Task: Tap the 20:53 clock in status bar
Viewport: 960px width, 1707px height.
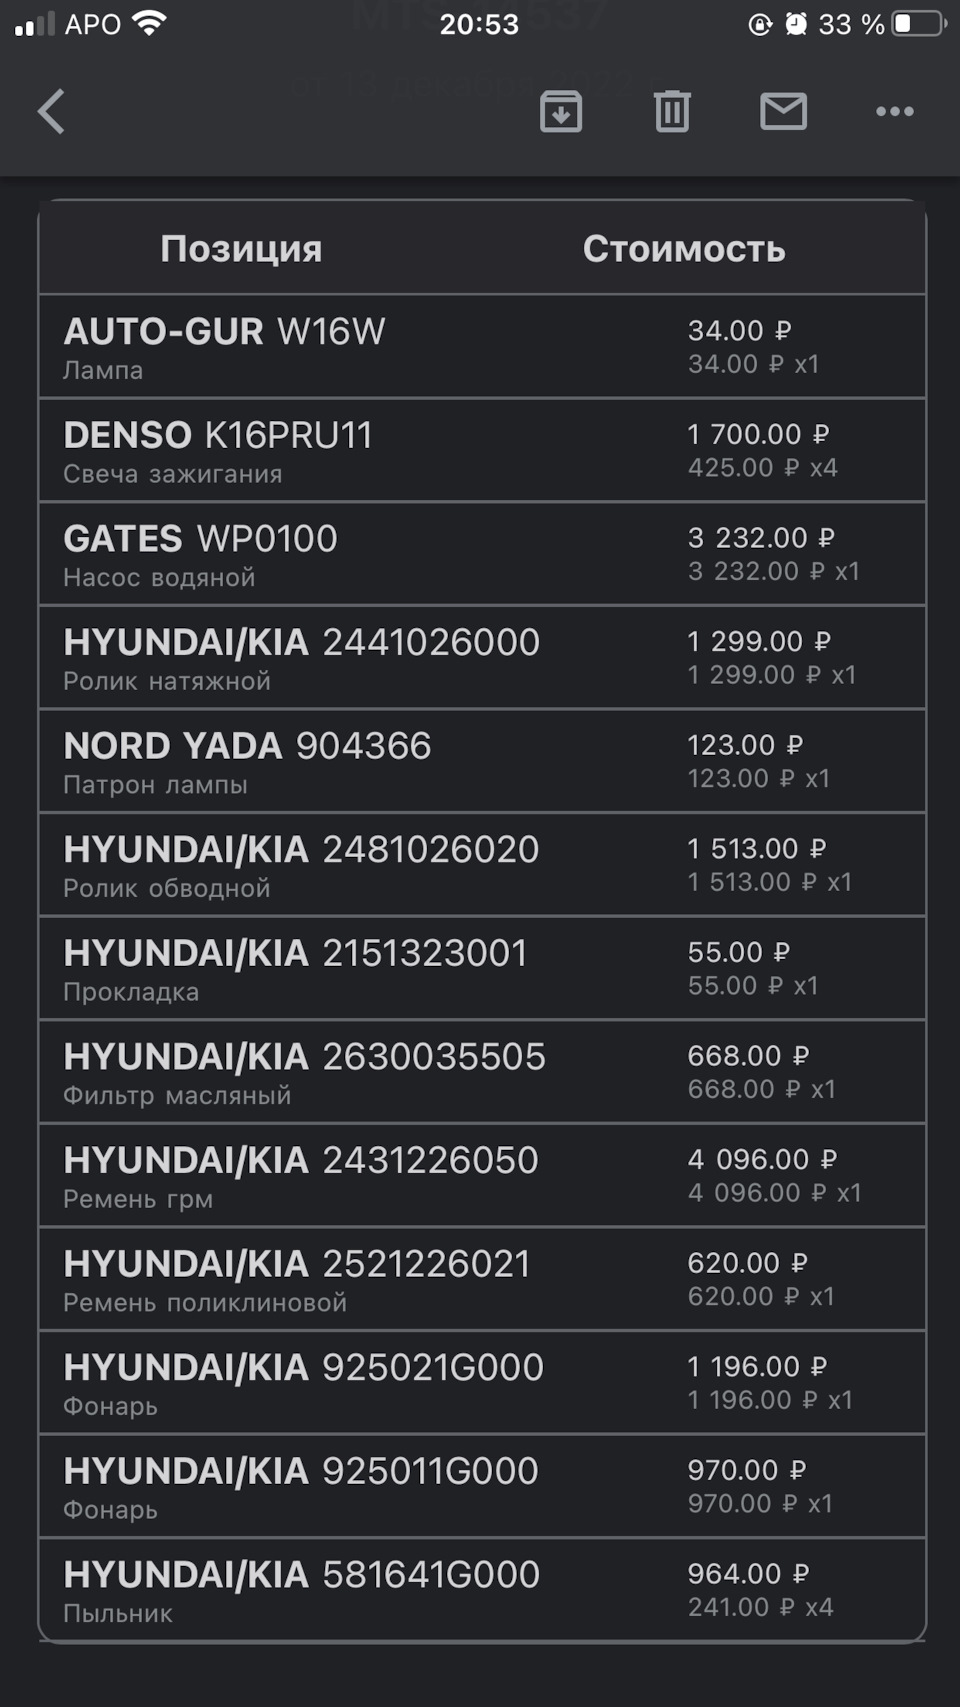Action: (479, 23)
